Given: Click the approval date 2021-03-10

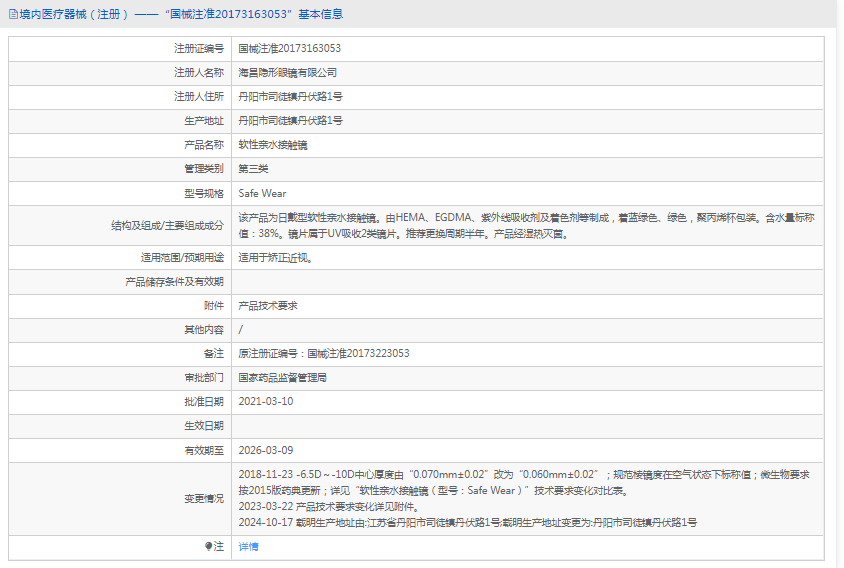Looking at the screenshot, I should point(266,402).
